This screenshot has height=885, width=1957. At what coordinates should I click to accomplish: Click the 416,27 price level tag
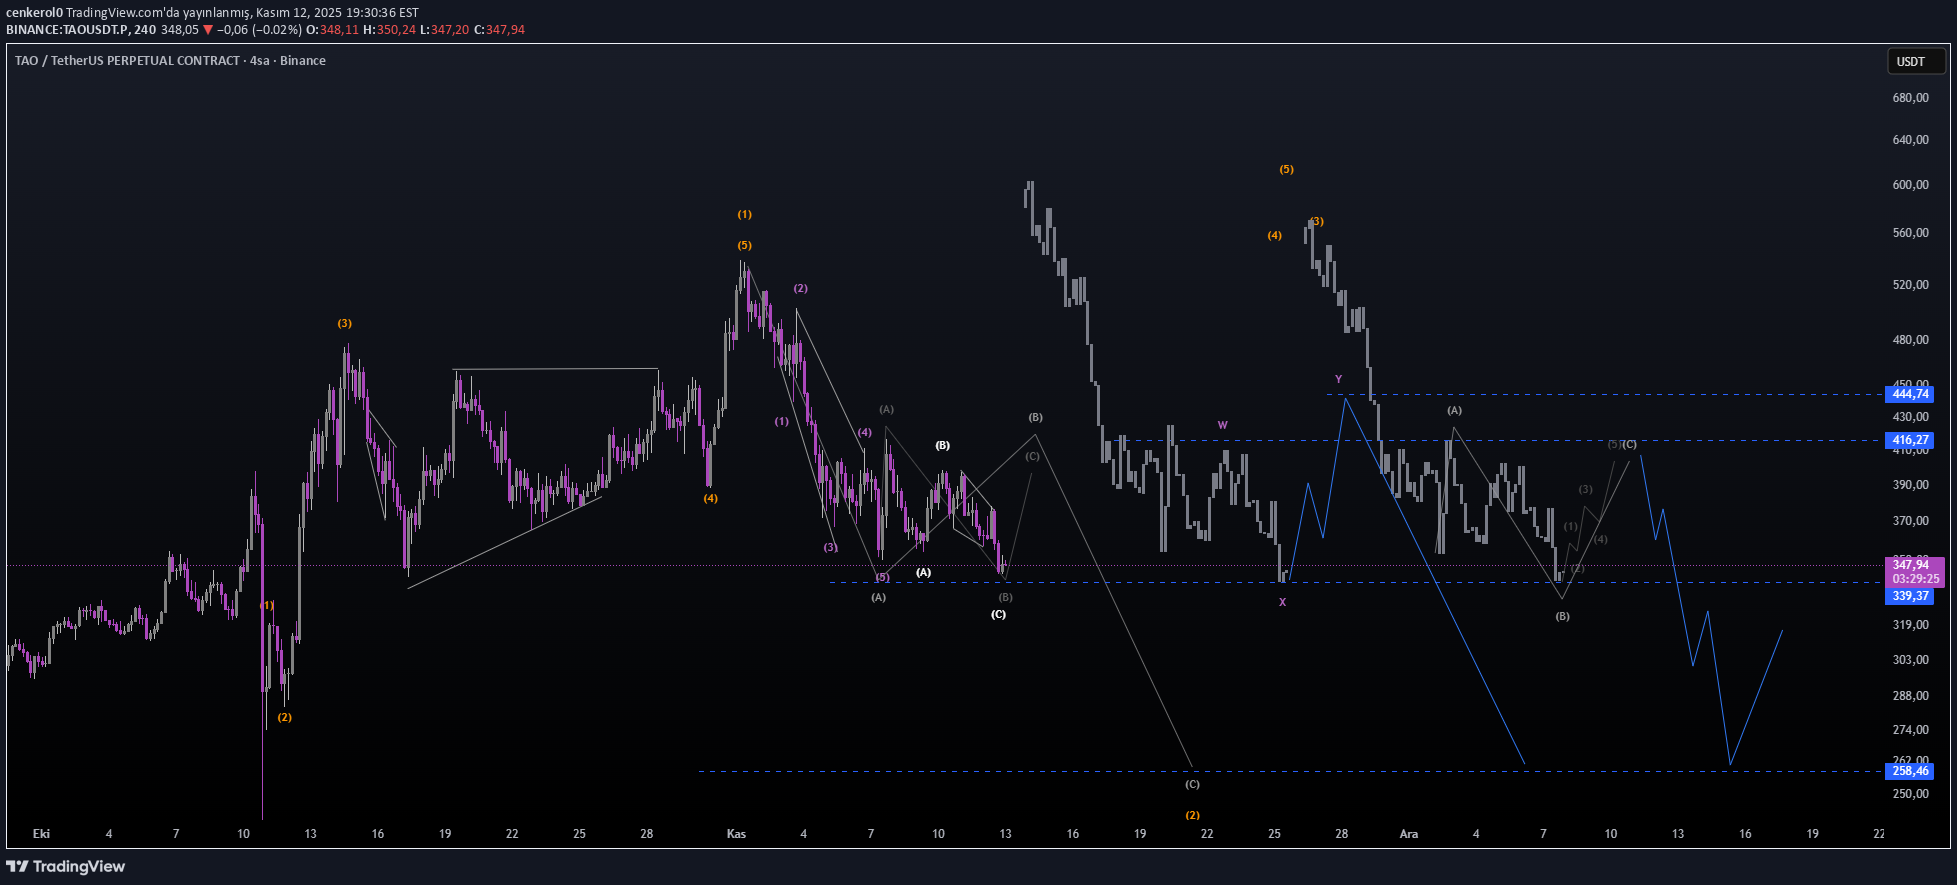tap(1909, 440)
